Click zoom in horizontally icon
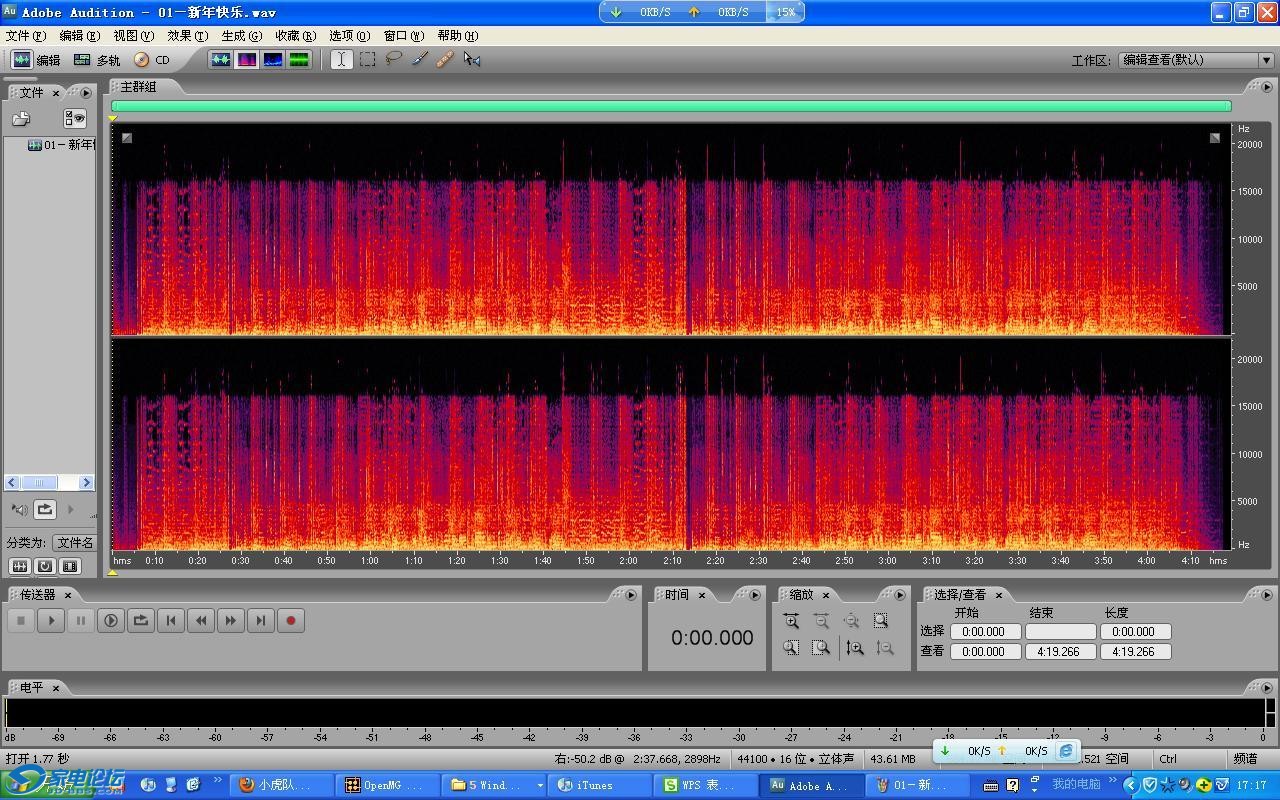This screenshot has width=1280, height=800. pos(791,621)
